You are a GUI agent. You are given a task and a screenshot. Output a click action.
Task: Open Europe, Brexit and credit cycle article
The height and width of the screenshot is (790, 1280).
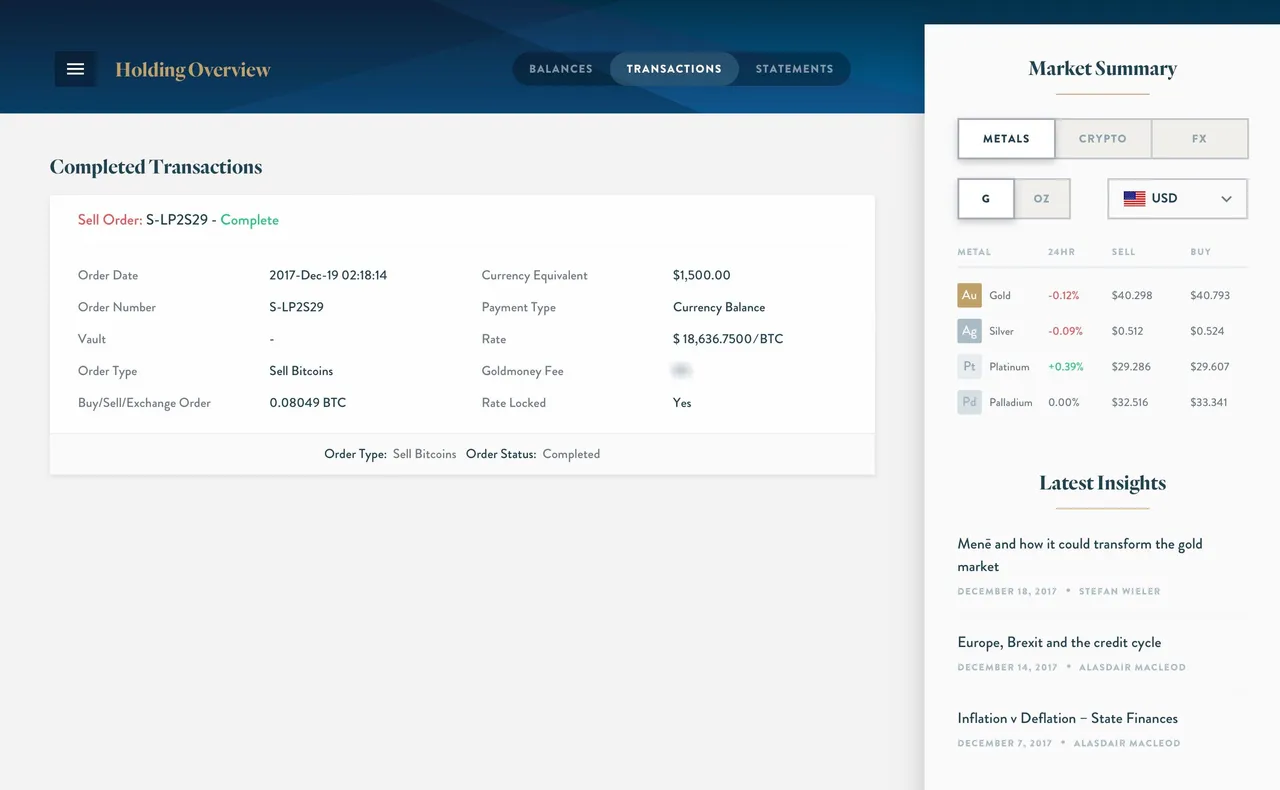(1059, 642)
